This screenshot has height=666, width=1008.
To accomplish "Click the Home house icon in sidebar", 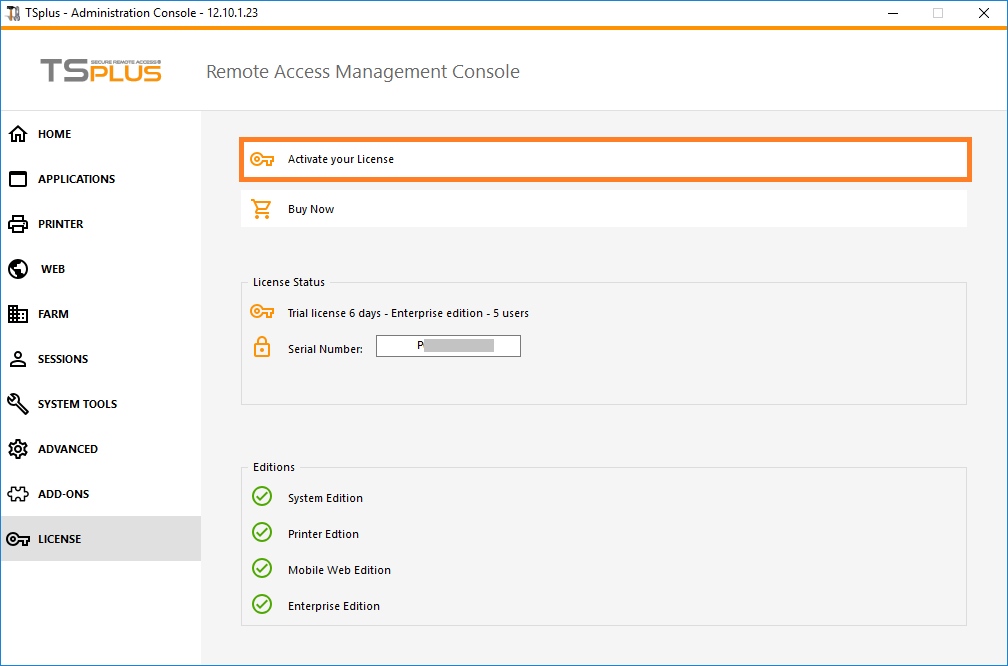I will point(18,134).
